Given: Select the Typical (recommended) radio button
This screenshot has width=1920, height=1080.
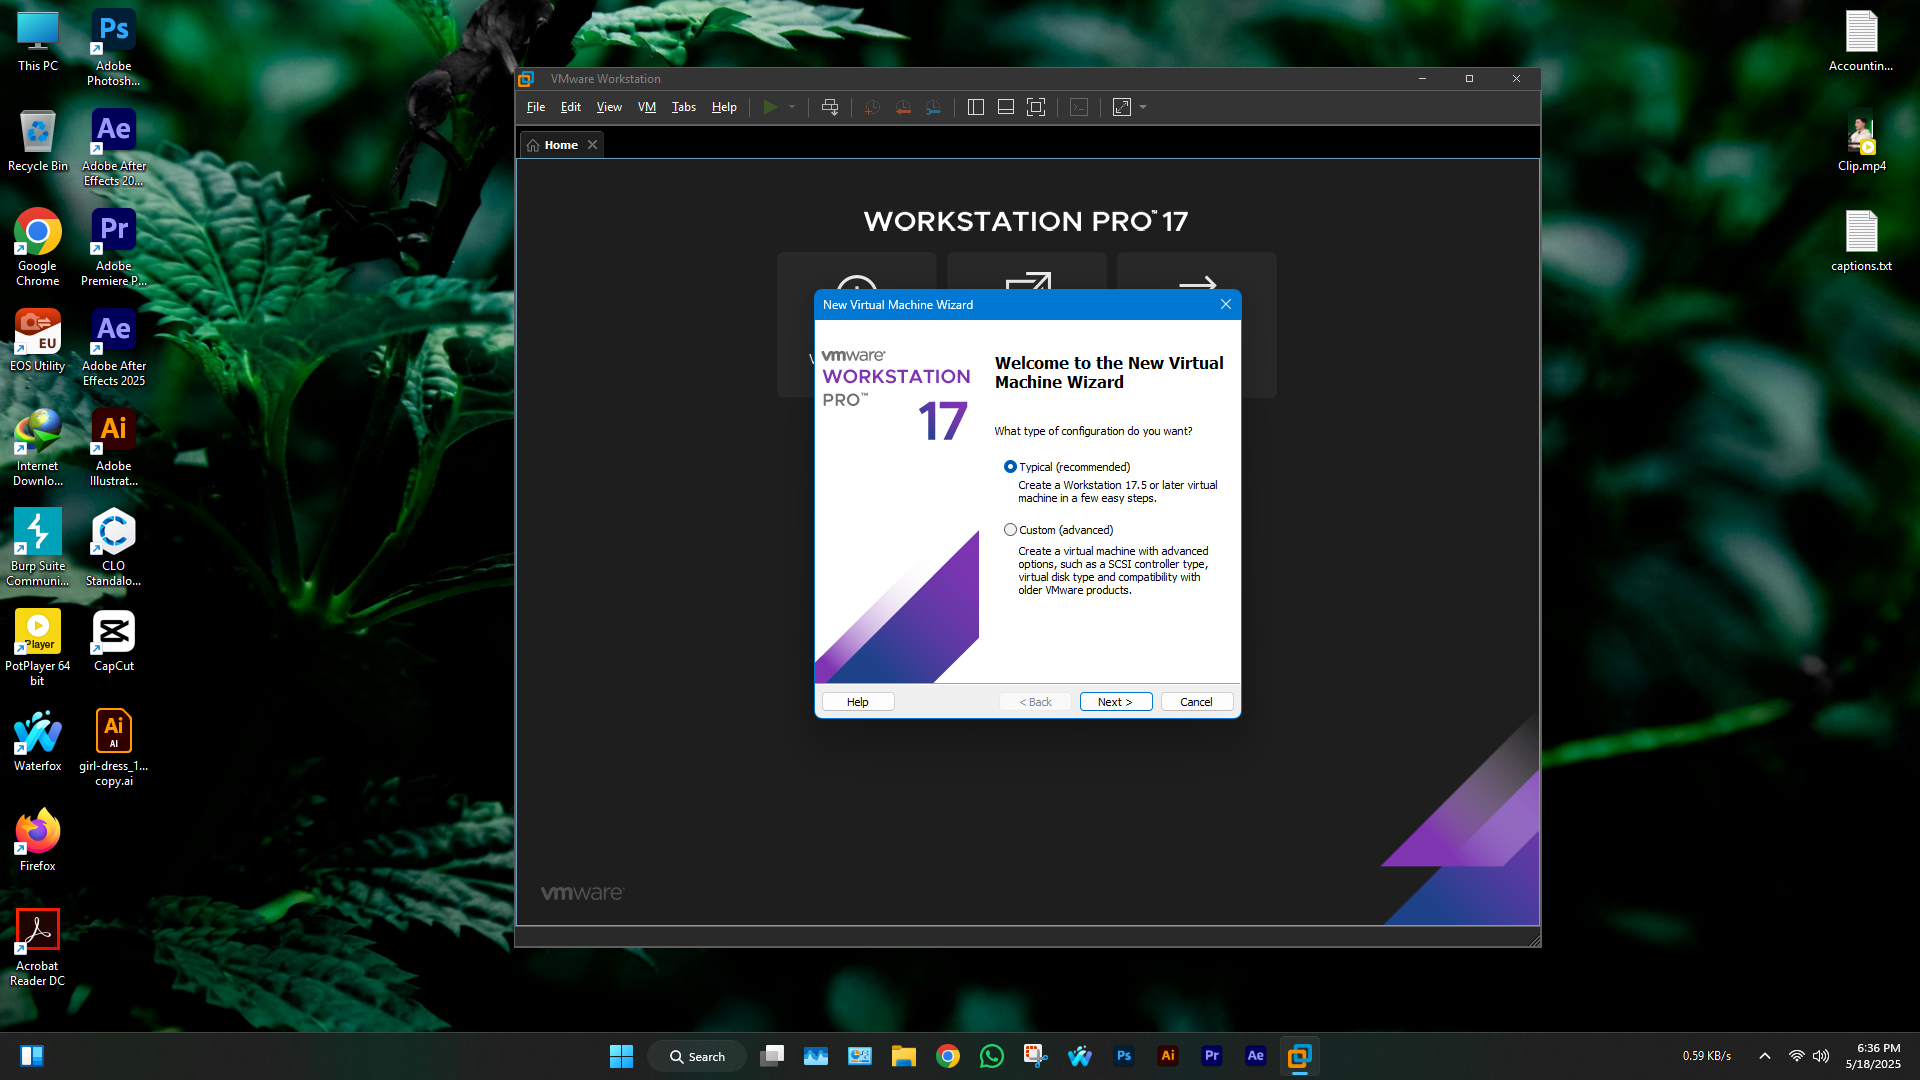Looking at the screenshot, I should coord(1010,467).
